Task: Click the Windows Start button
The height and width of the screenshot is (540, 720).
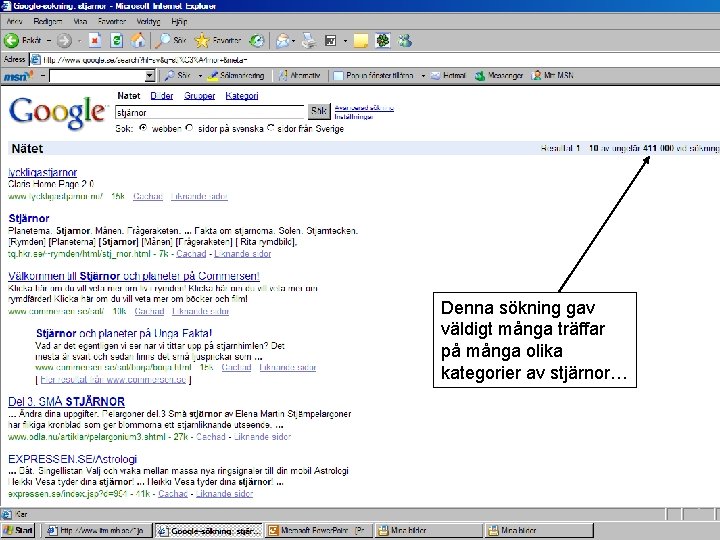Action: pos(19,530)
